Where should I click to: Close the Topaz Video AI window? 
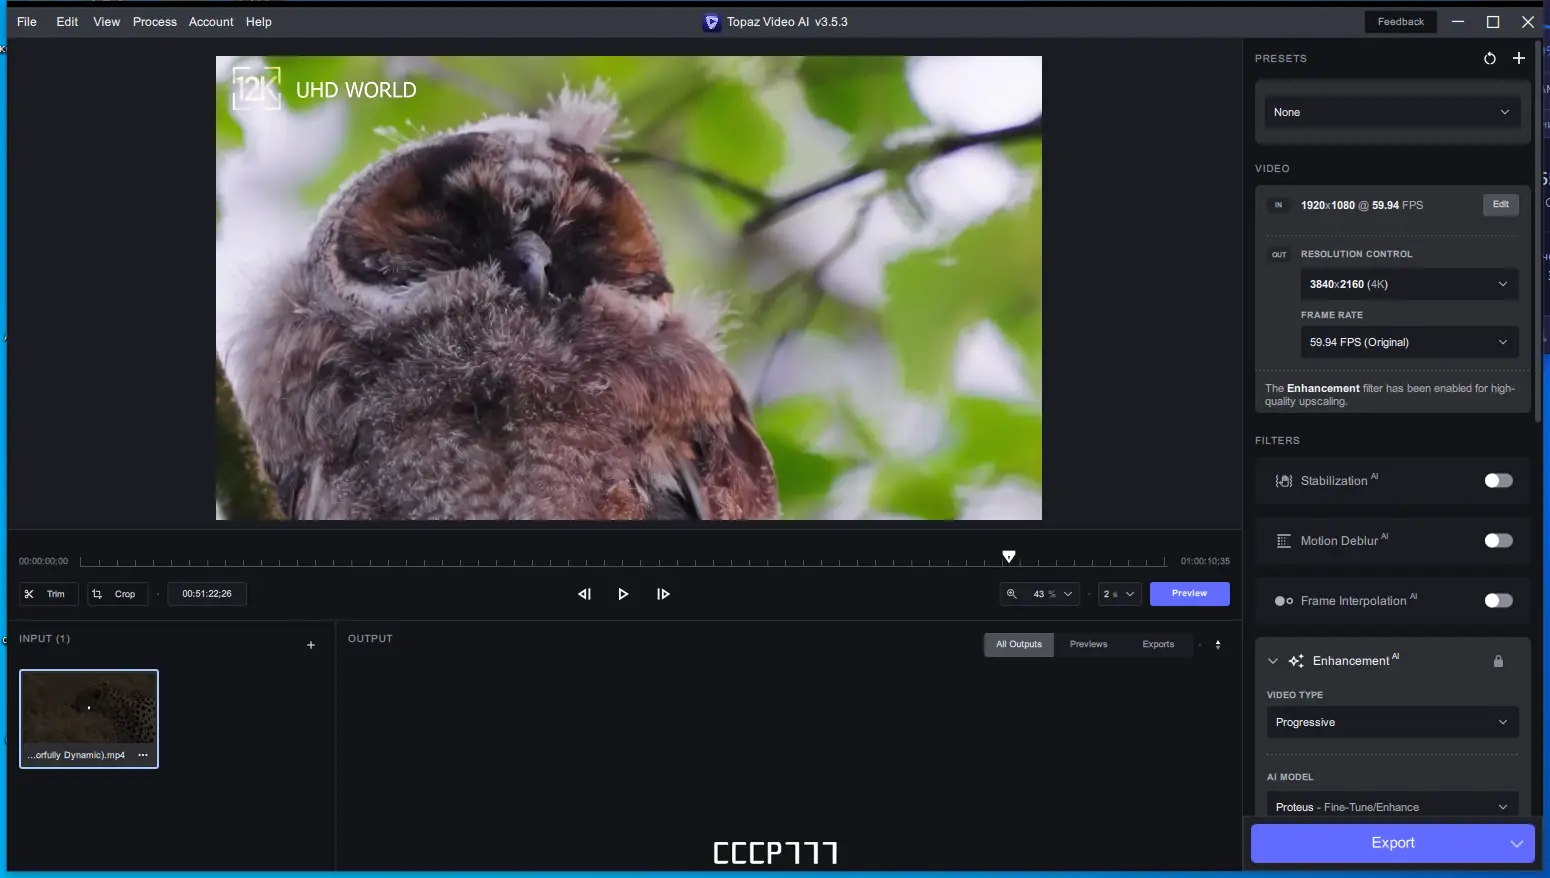click(1528, 22)
